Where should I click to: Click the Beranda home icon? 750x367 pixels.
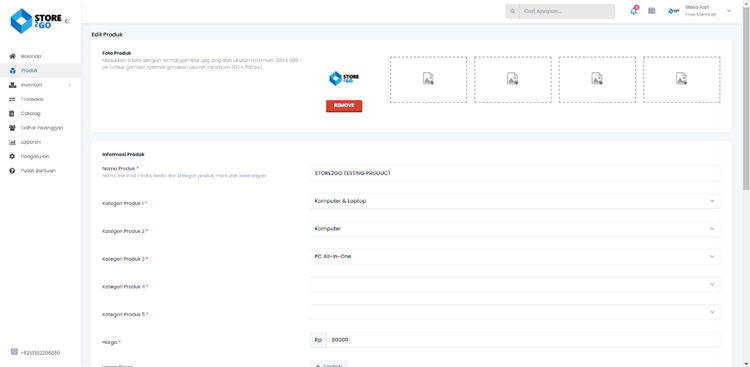coord(12,56)
